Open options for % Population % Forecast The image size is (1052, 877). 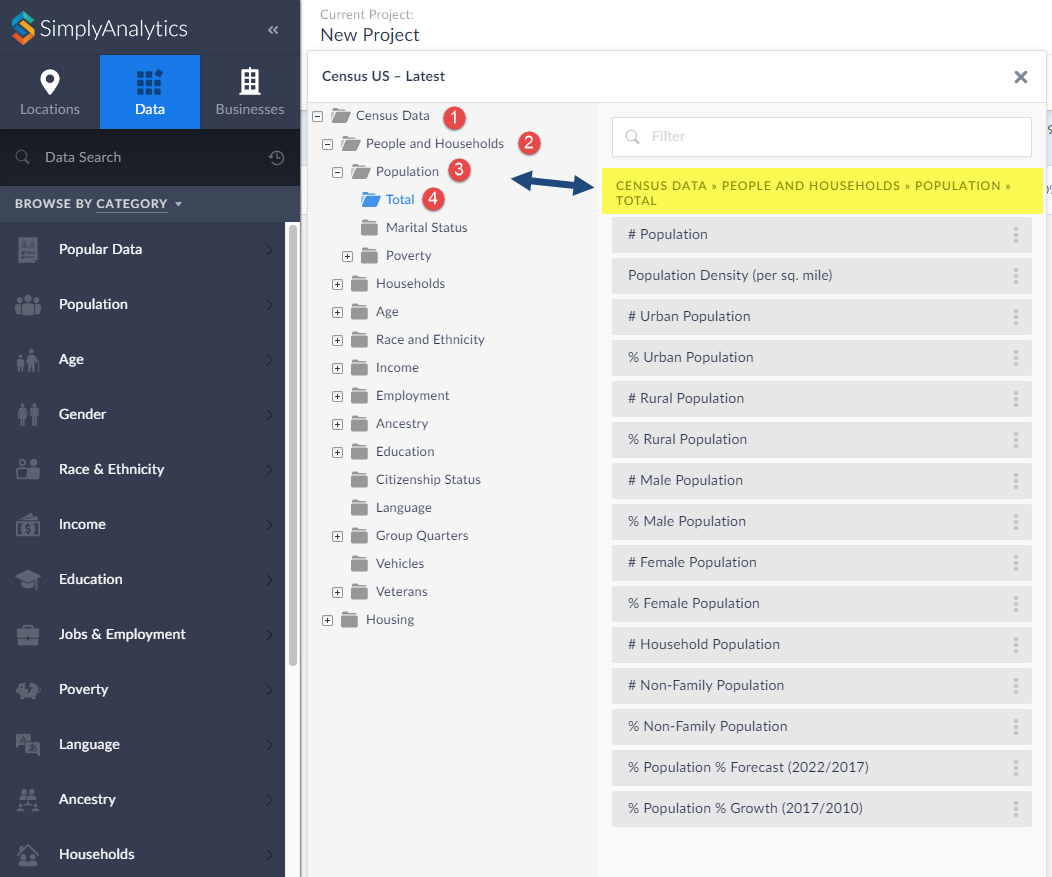(x=1016, y=768)
